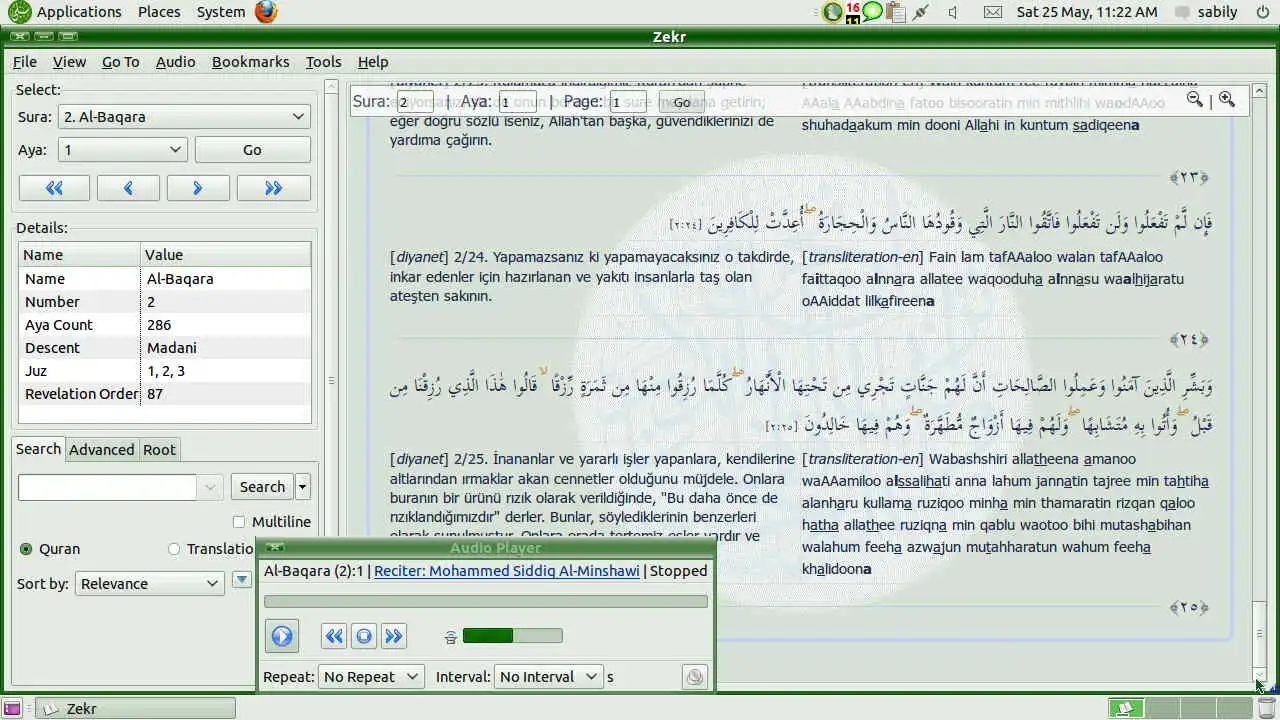The image size is (1280, 720).
Task: Adjust the Audio Player volume slider
Action: 512,636
